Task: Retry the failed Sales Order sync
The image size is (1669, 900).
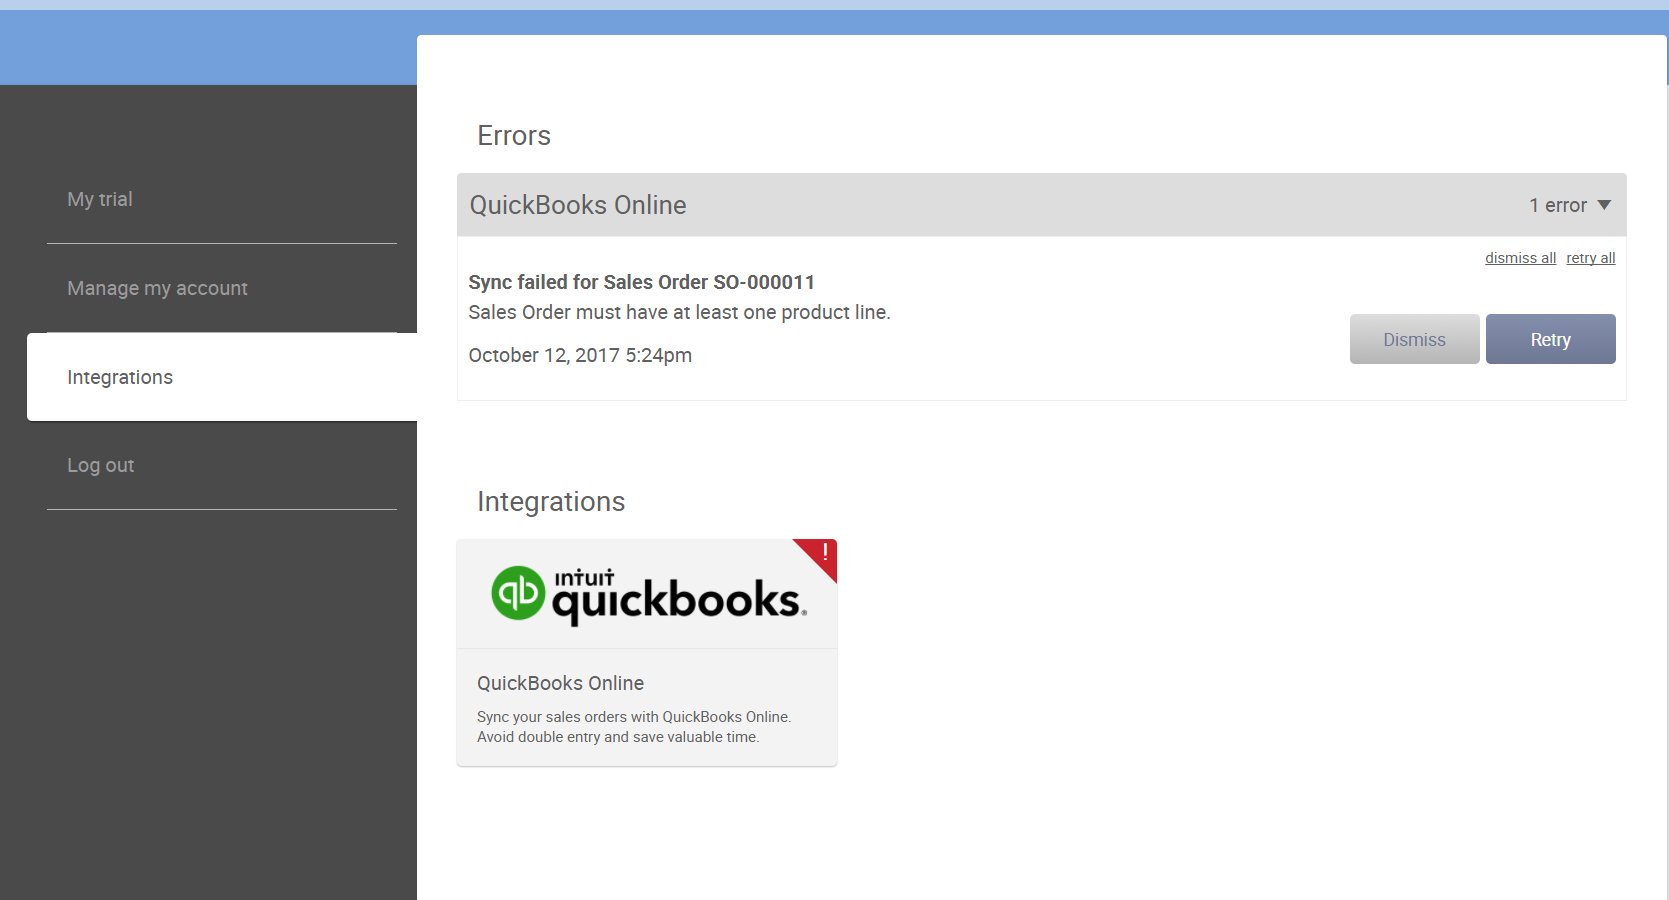Action: (1550, 339)
